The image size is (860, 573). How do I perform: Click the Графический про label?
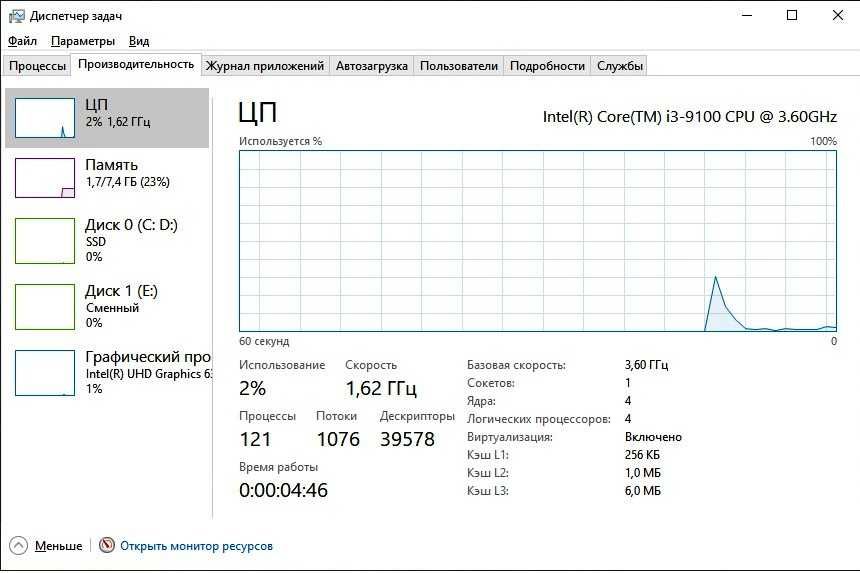click(x=148, y=357)
